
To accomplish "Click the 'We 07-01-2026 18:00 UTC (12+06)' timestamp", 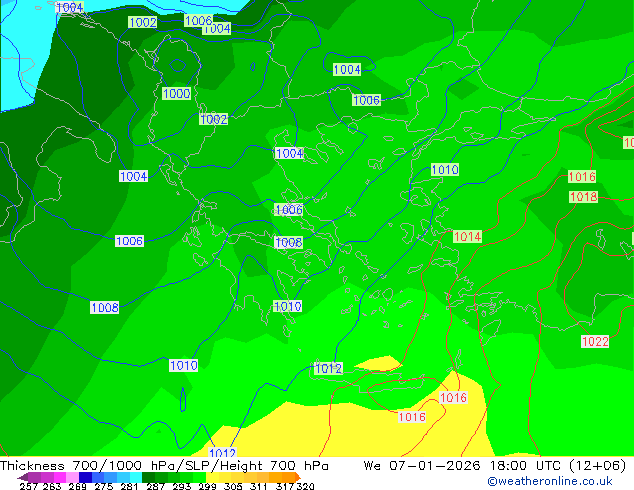I will coord(495,465).
